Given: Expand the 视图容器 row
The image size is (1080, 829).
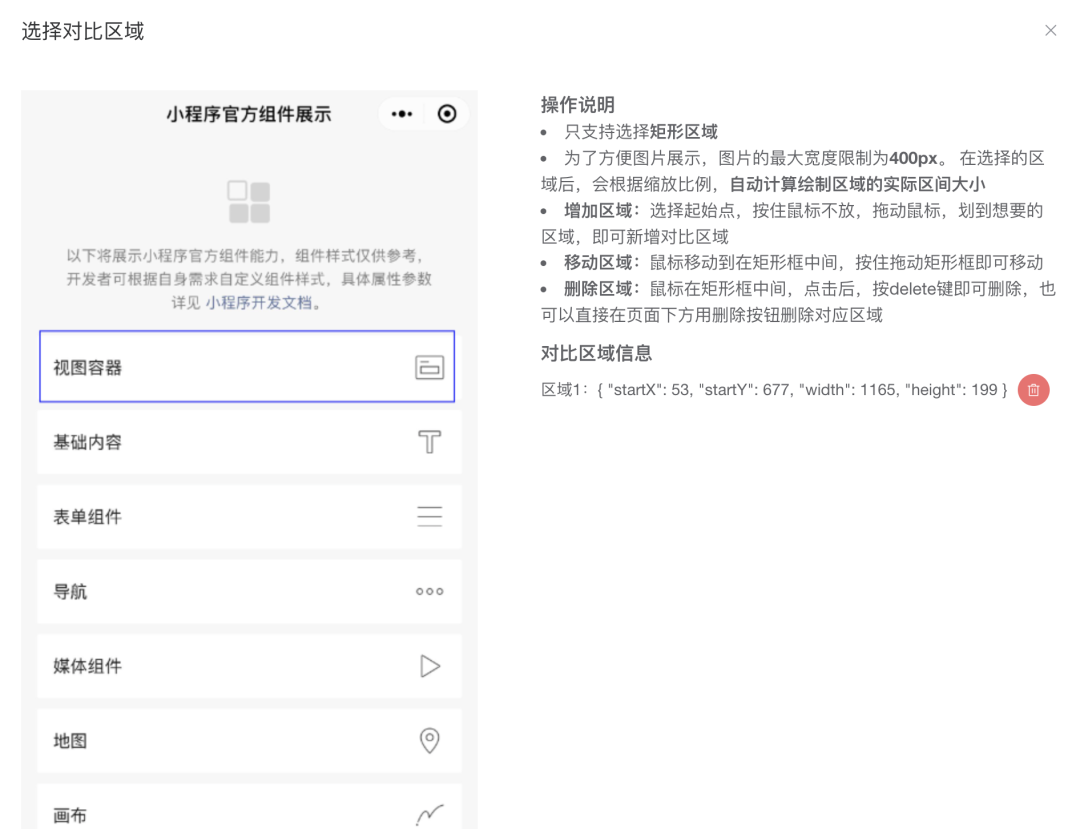Looking at the screenshot, I should coord(247,366).
